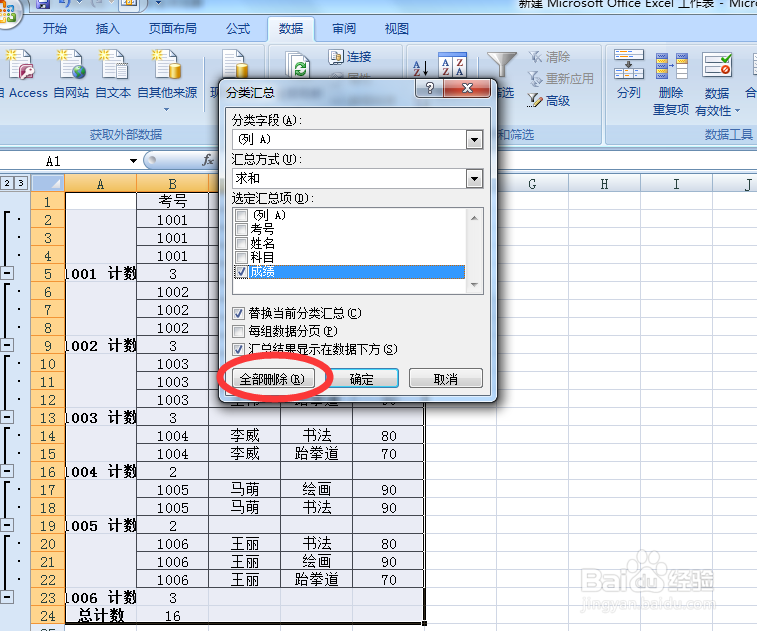Sort ascending with A-Z arrow icon
The width and height of the screenshot is (757, 631).
[421, 68]
